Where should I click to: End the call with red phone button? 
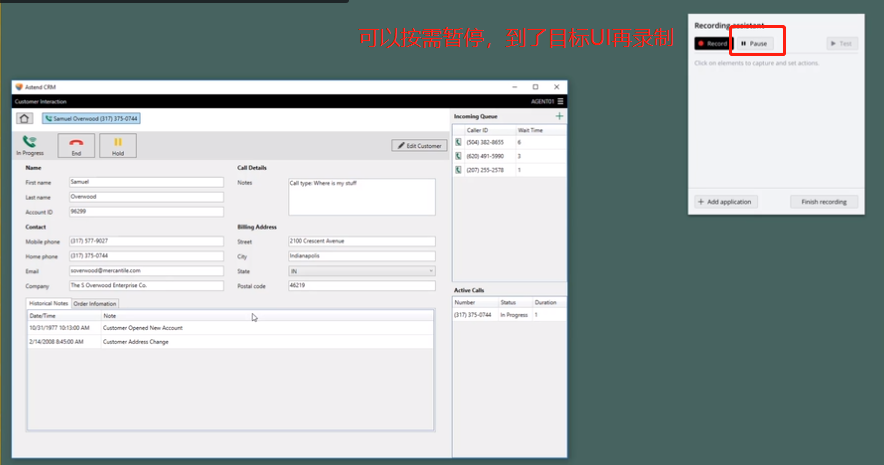pyautogui.click(x=76, y=145)
